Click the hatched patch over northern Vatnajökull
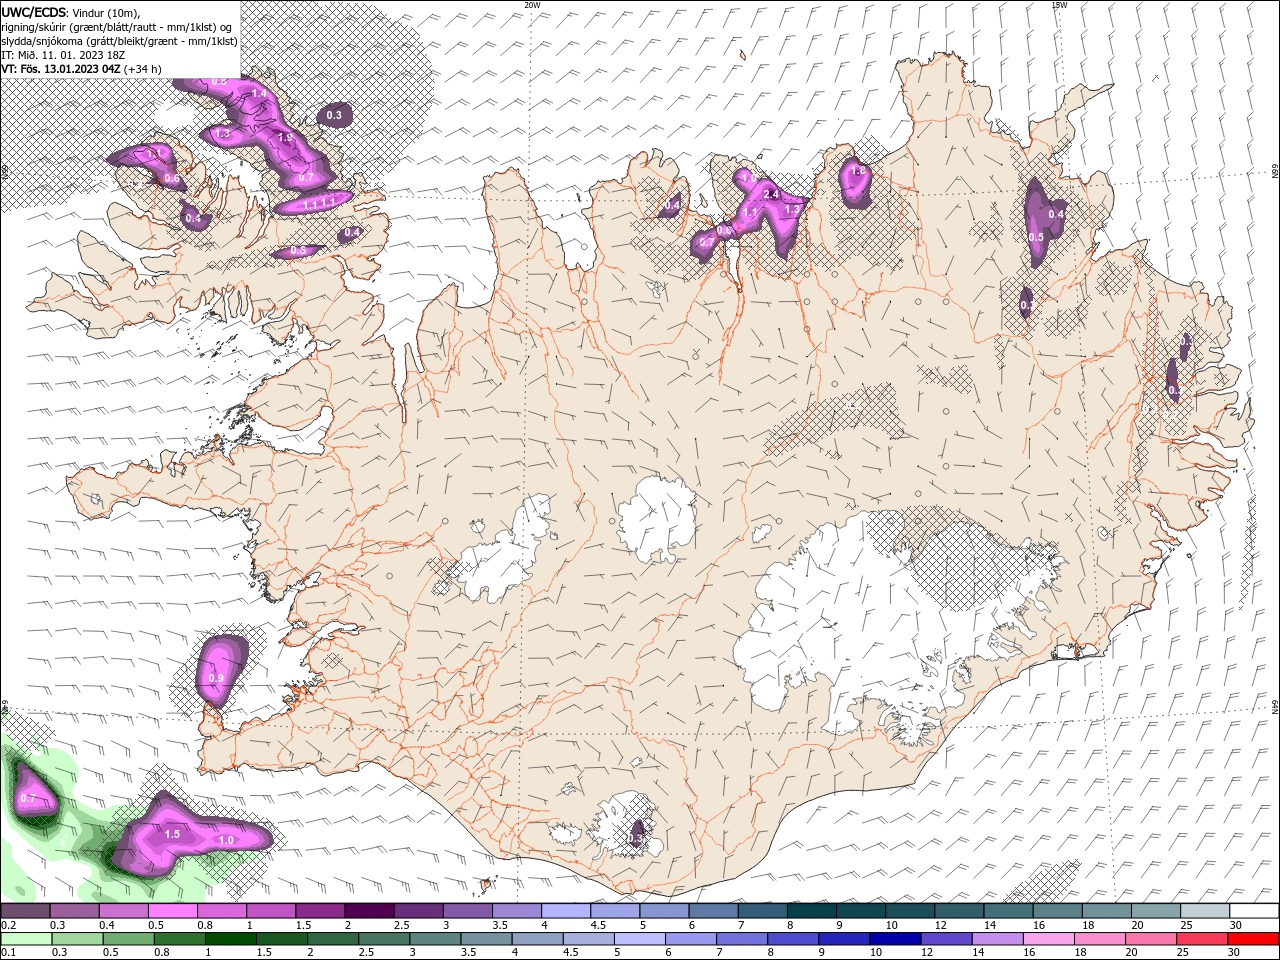Screen dimensions: 1280x960 point(945,560)
